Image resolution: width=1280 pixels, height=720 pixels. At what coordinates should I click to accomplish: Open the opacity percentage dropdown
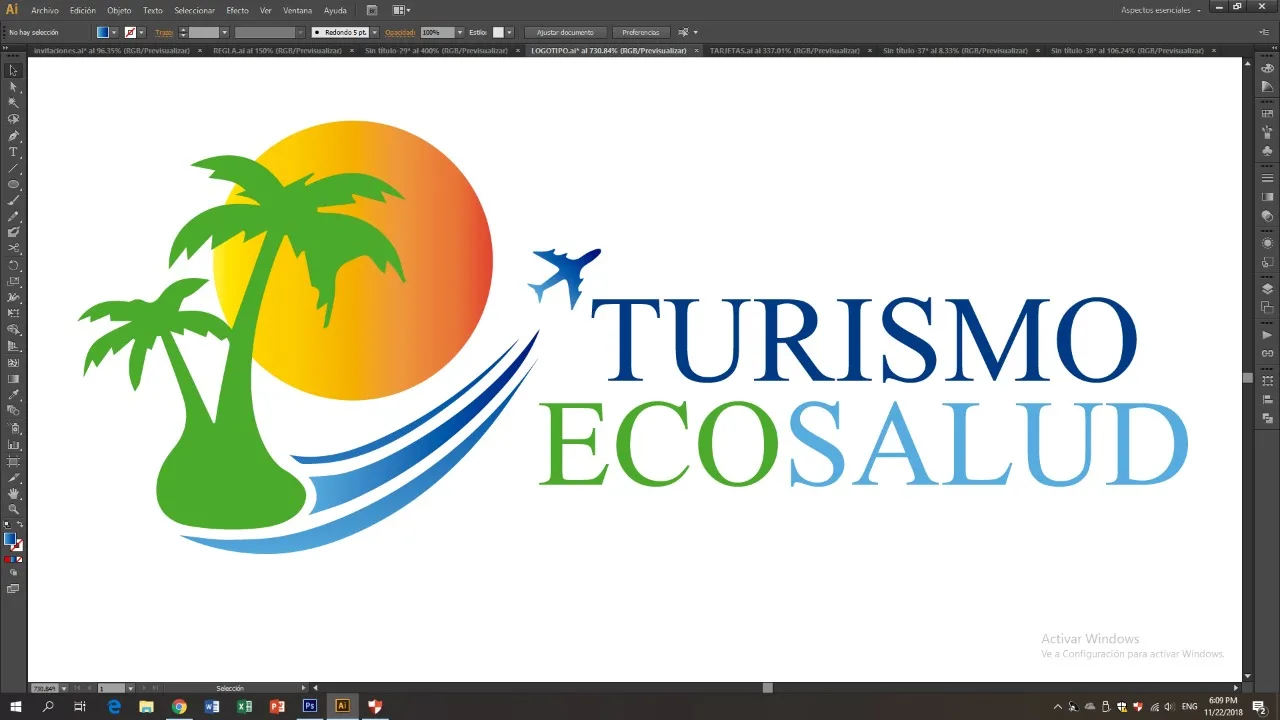[460, 32]
